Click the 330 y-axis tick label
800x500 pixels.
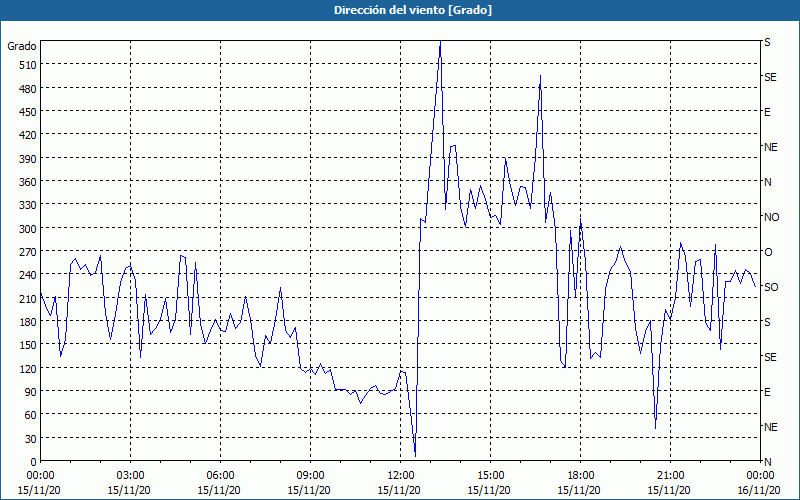(x=28, y=205)
